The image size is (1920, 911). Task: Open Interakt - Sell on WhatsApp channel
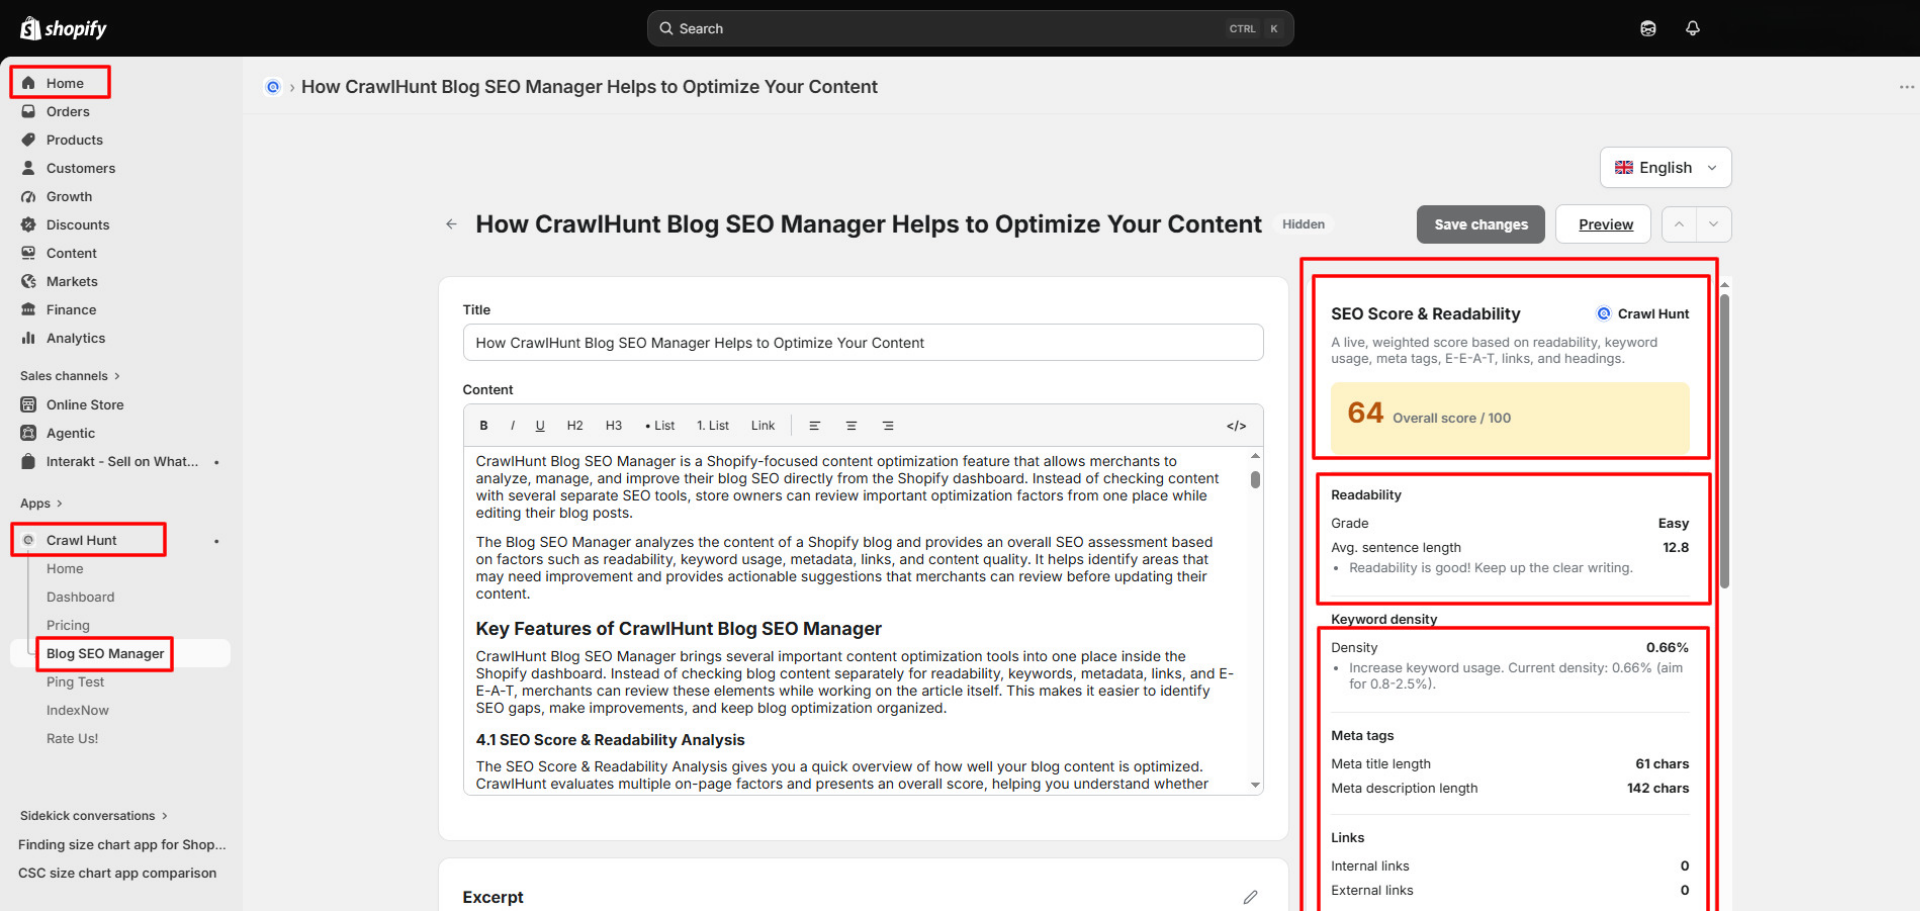120,462
